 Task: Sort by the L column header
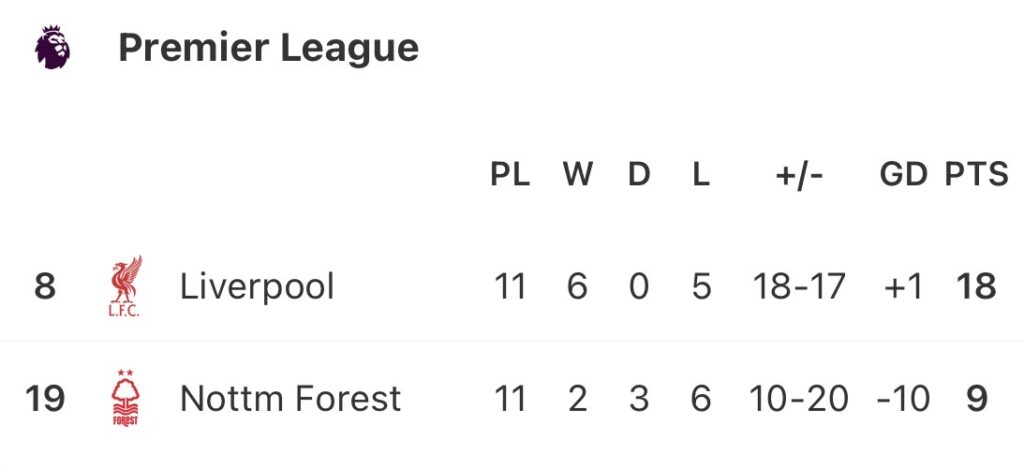tap(700, 175)
